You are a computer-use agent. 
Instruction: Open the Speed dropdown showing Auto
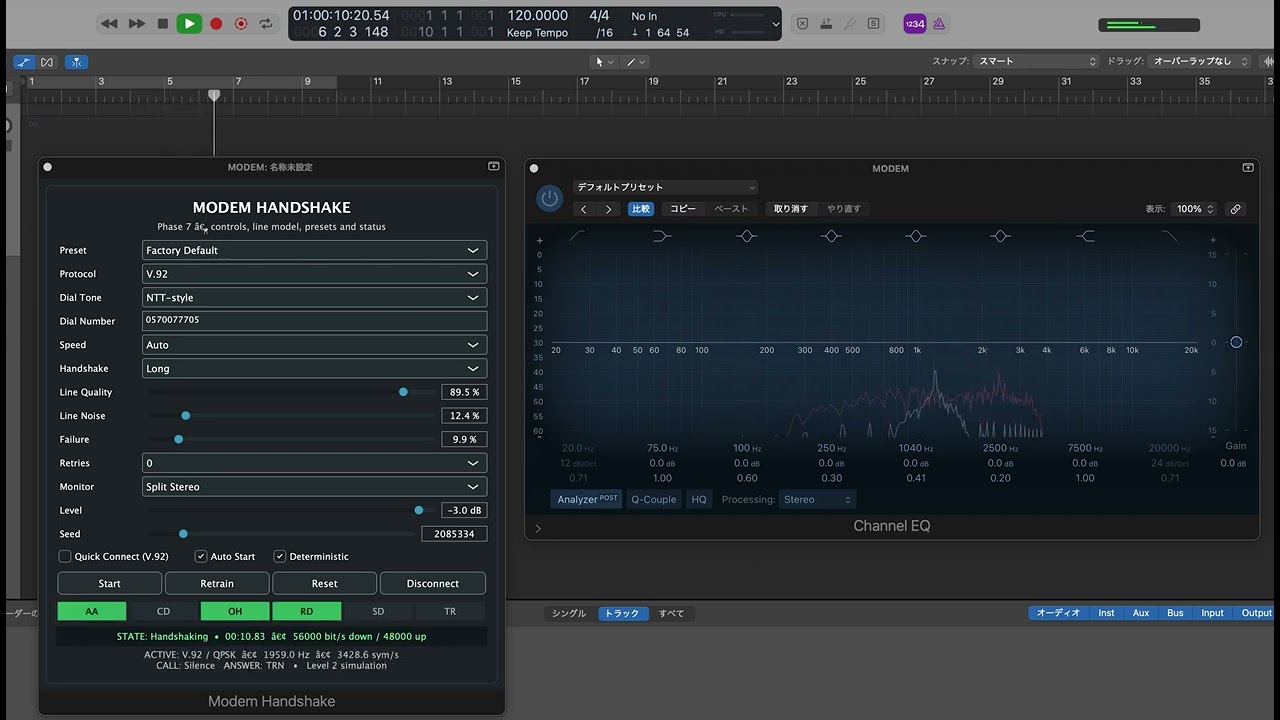314,345
